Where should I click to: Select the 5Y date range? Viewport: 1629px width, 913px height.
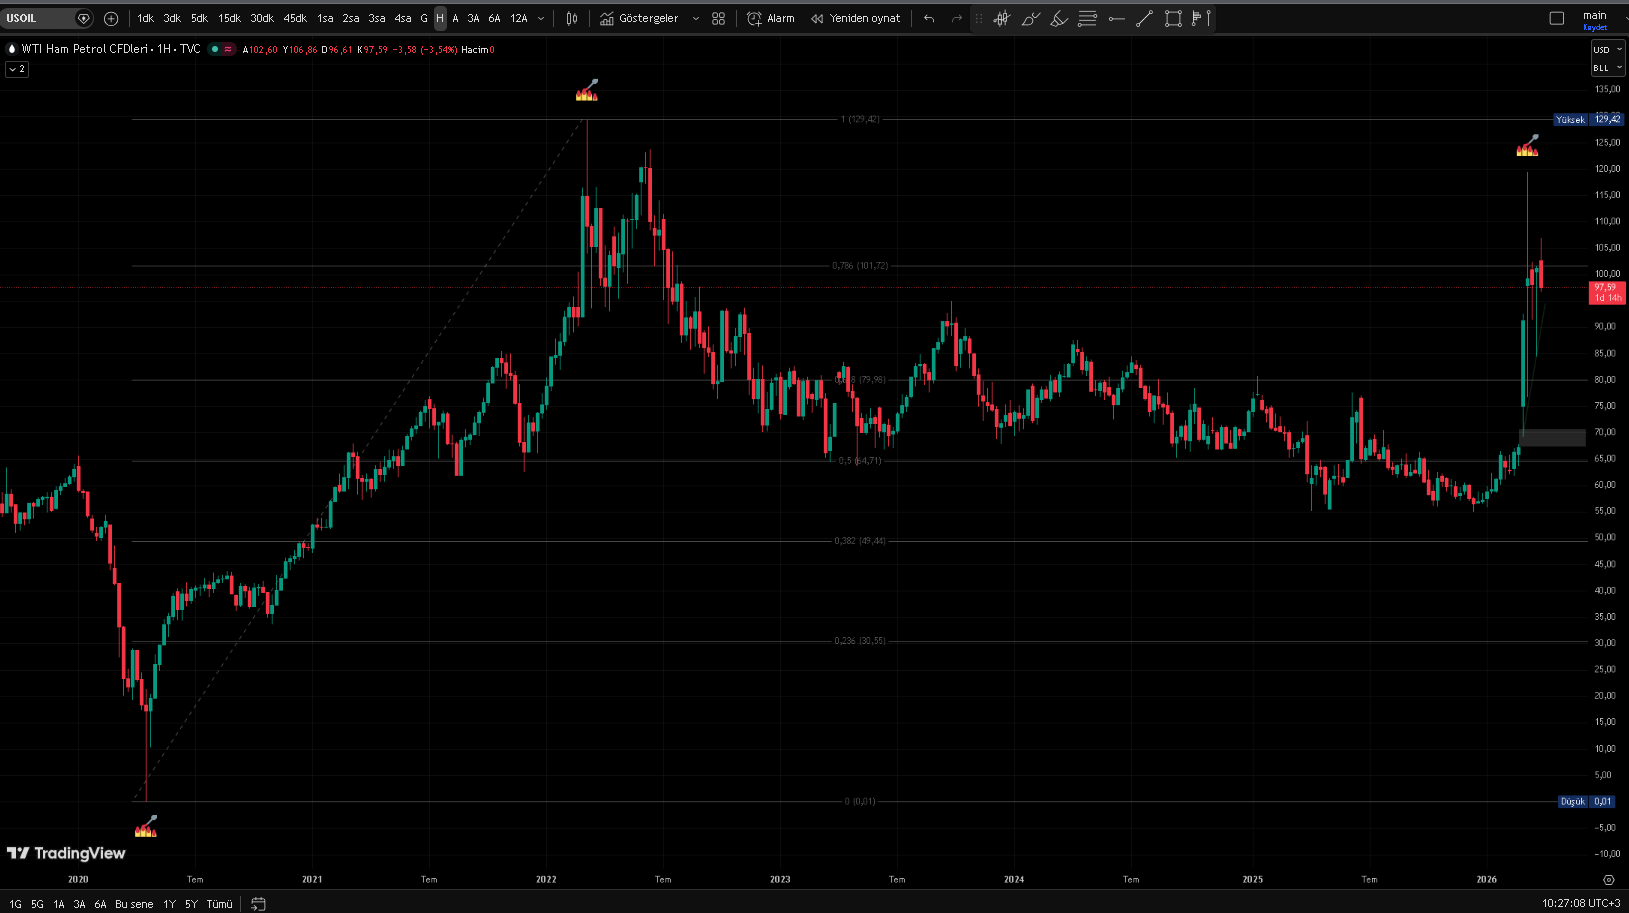click(191, 904)
